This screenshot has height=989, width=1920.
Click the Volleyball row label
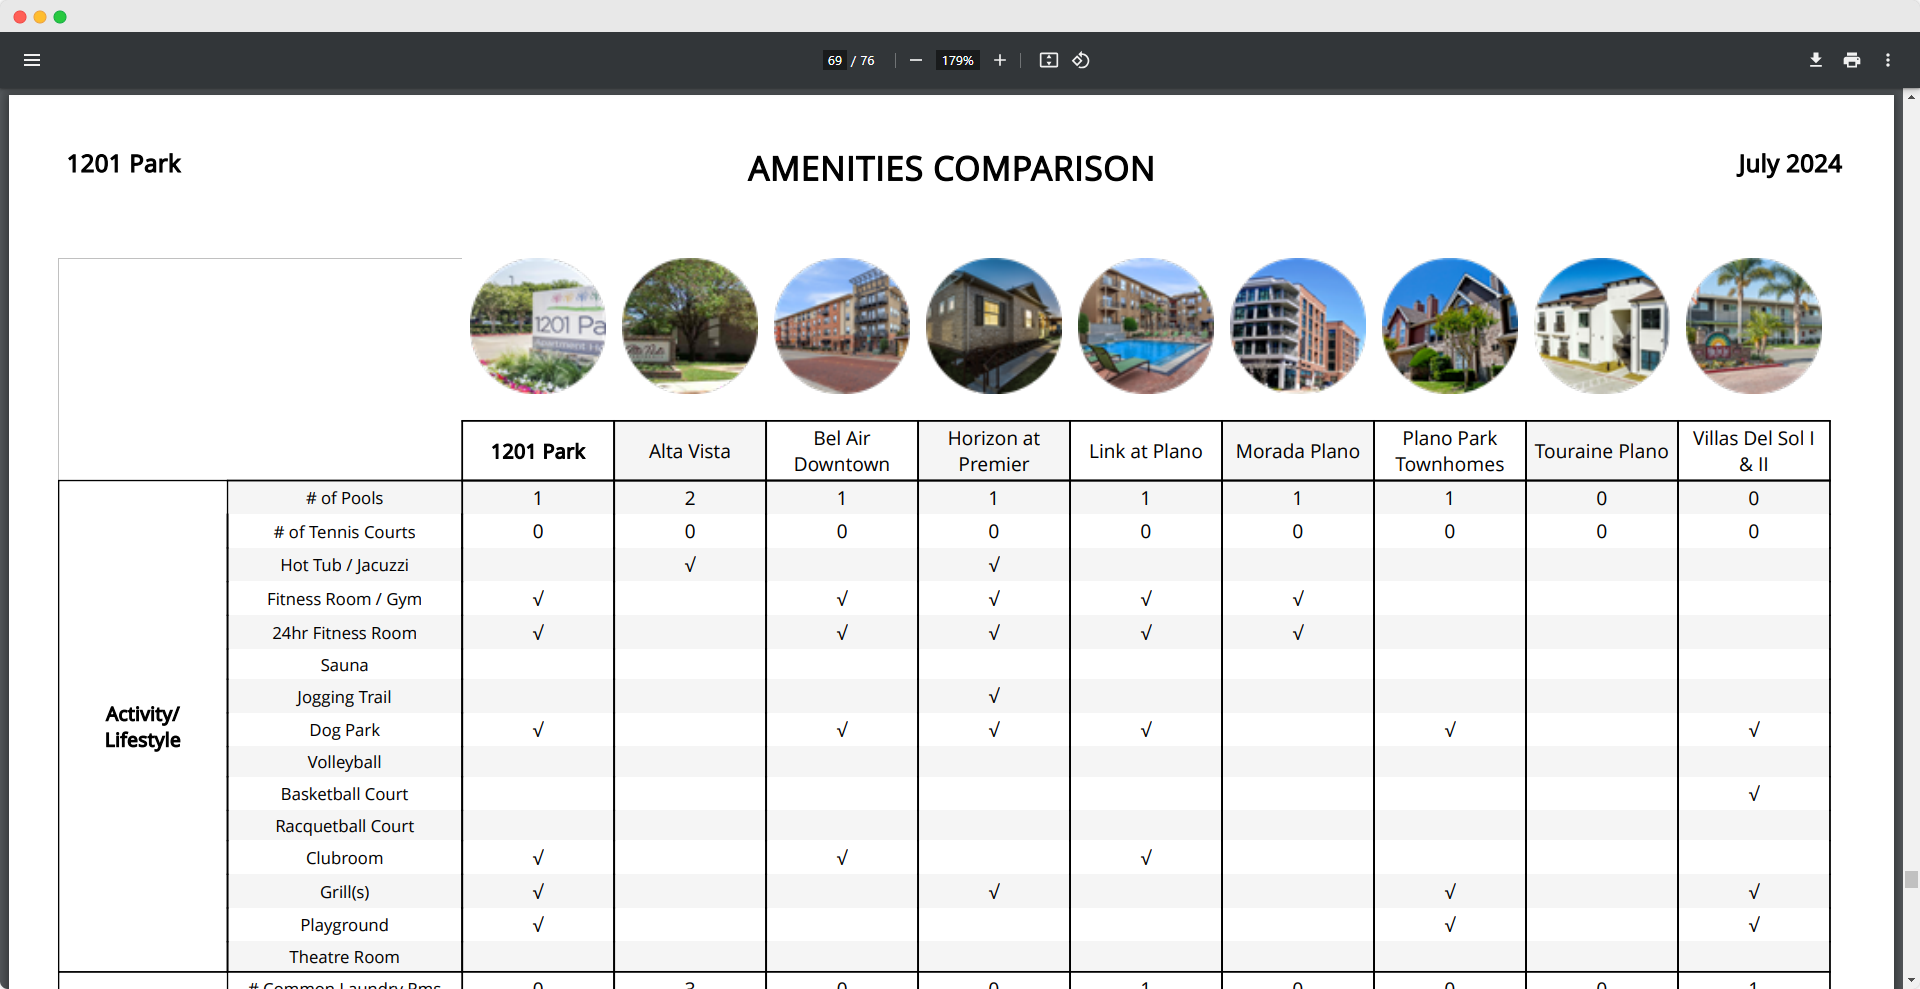click(344, 762)
